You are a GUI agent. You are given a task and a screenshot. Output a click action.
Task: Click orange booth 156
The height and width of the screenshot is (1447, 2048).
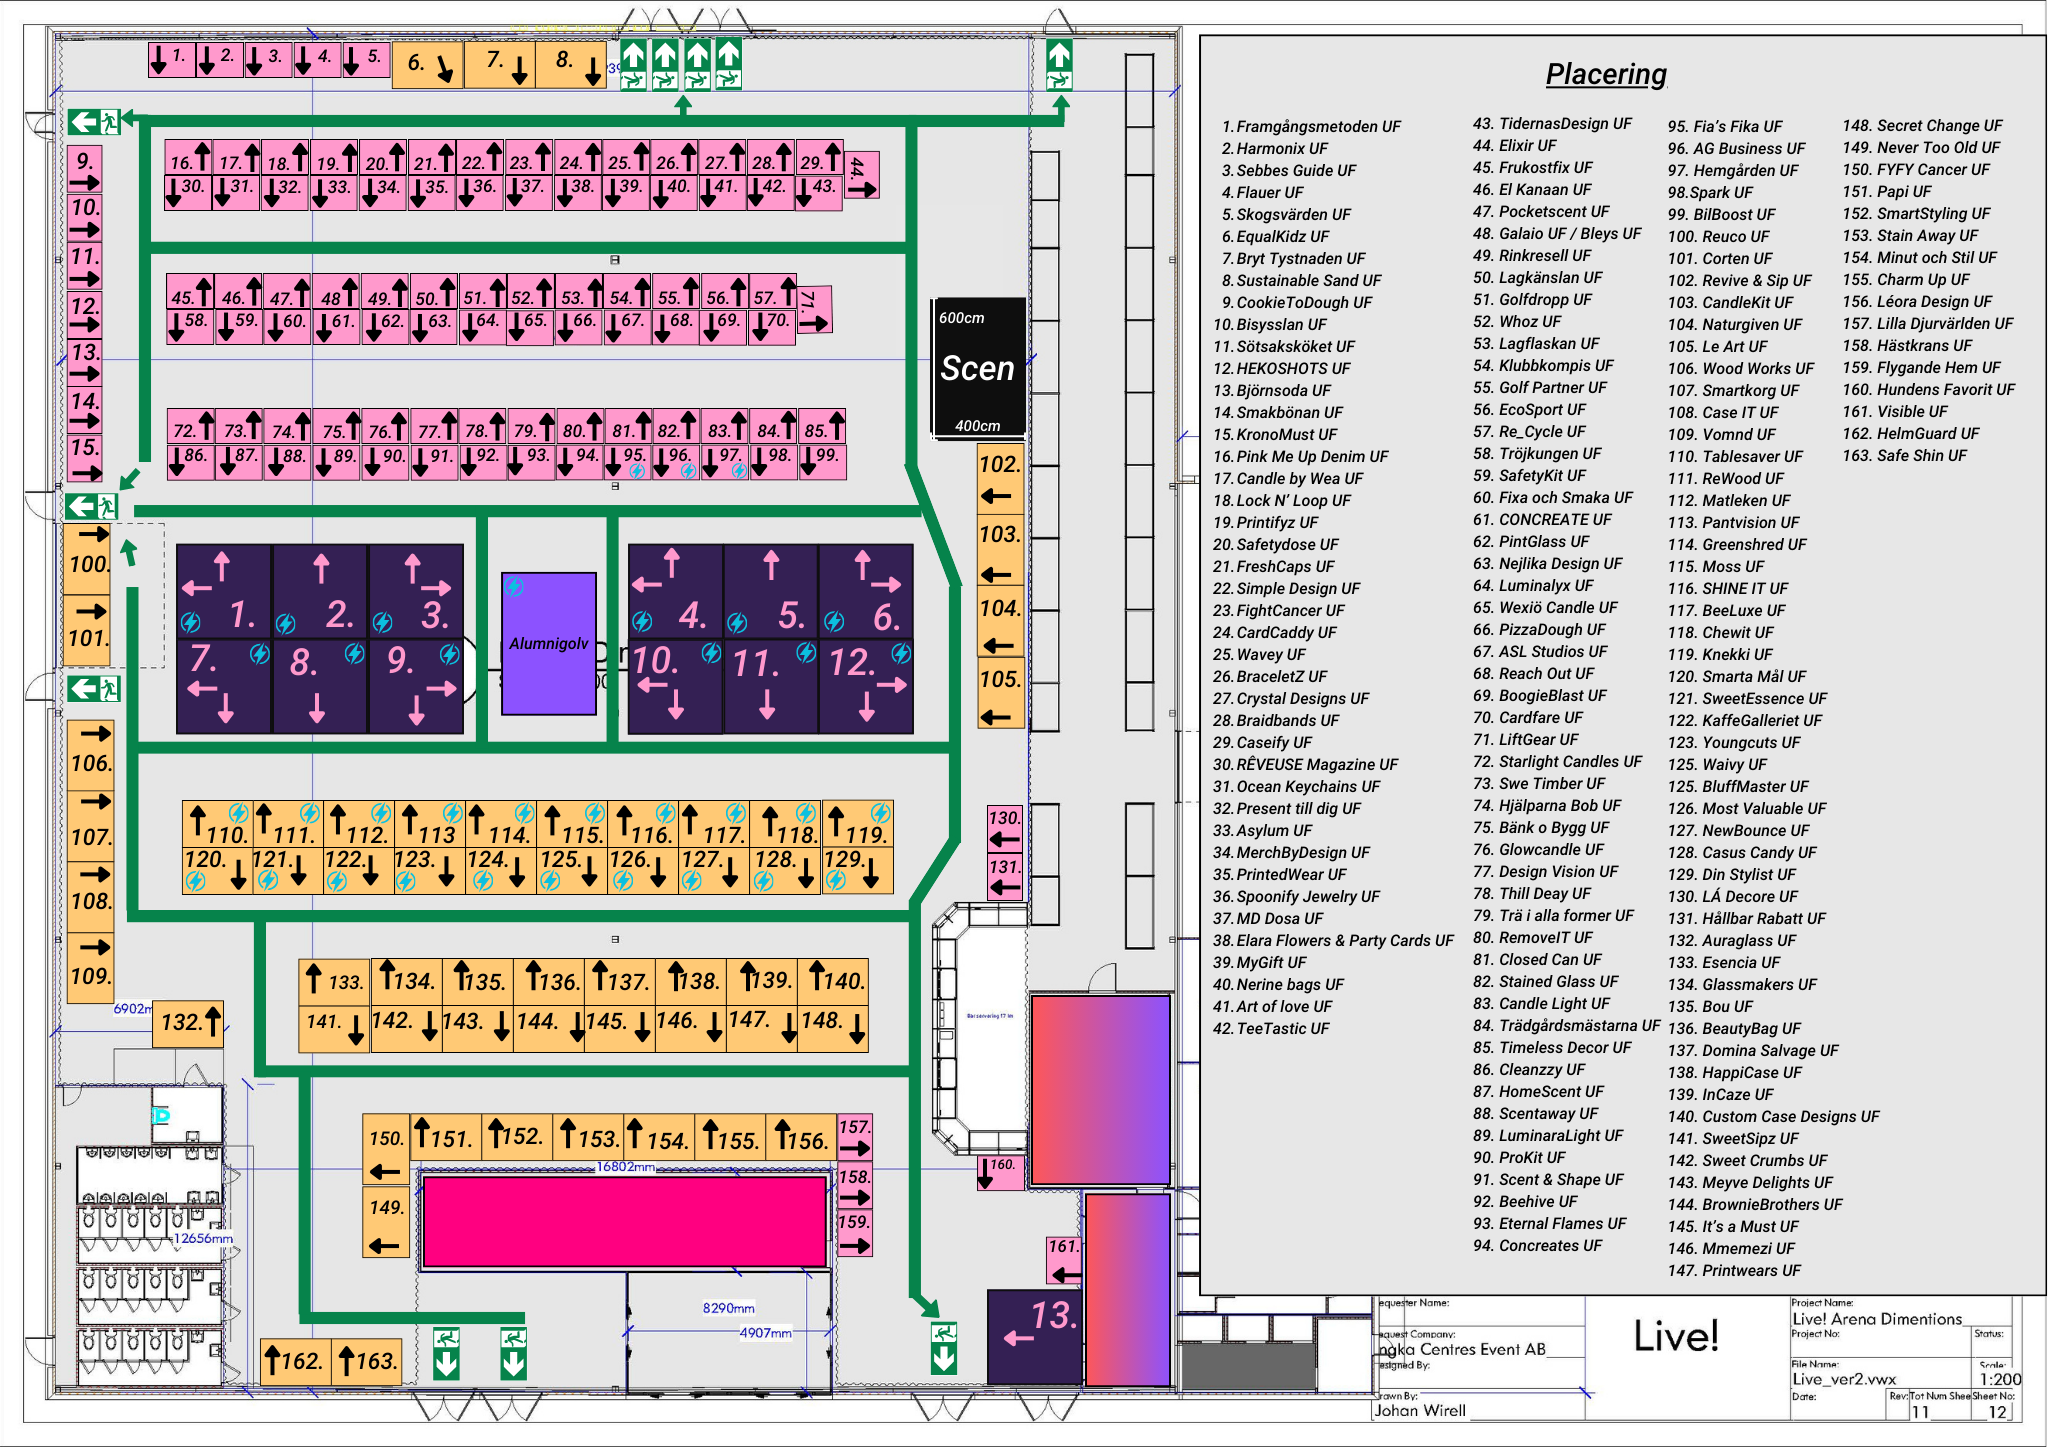(801, 1138)
